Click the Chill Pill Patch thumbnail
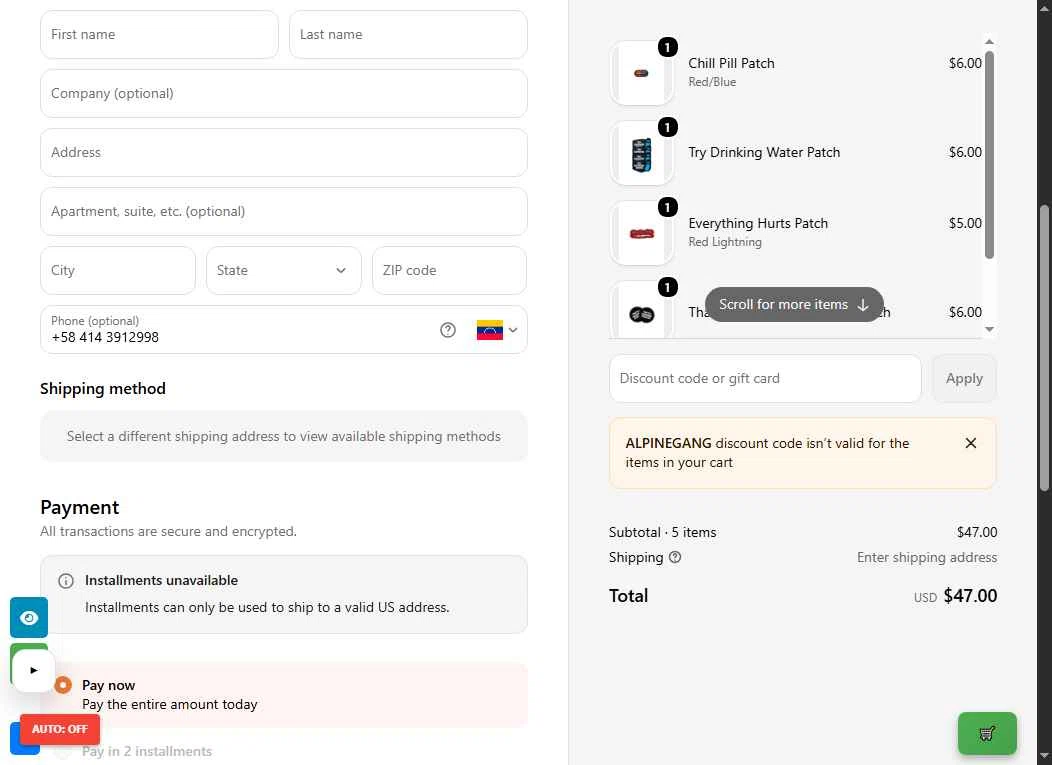1052x765 pixels. [x=641, y=72]
